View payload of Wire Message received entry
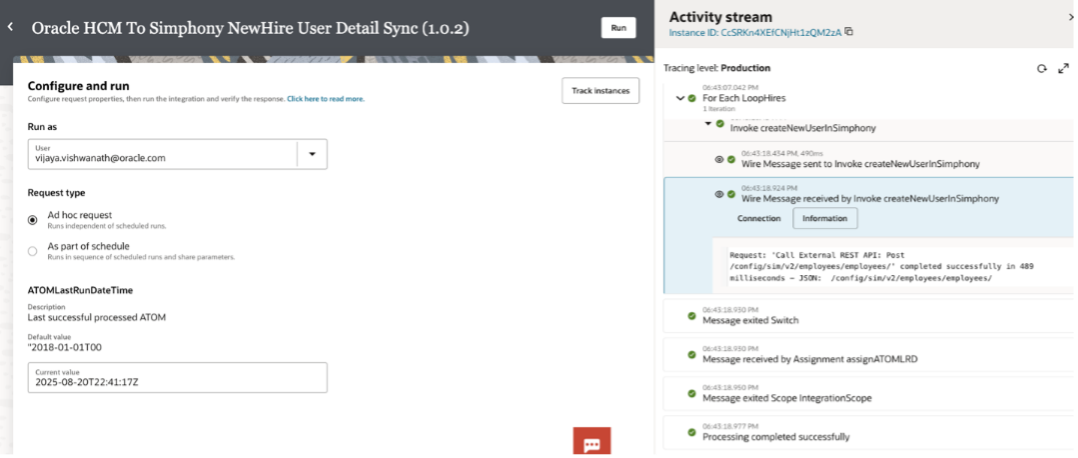This screenshot has height=458, width=1078. [x=719, y=194]
